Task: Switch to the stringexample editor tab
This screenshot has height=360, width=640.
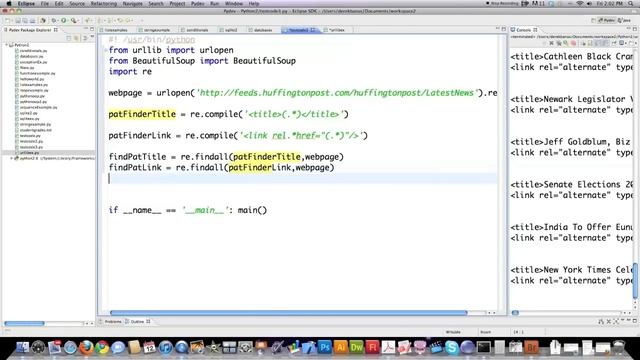Action: tap(154, 30)
